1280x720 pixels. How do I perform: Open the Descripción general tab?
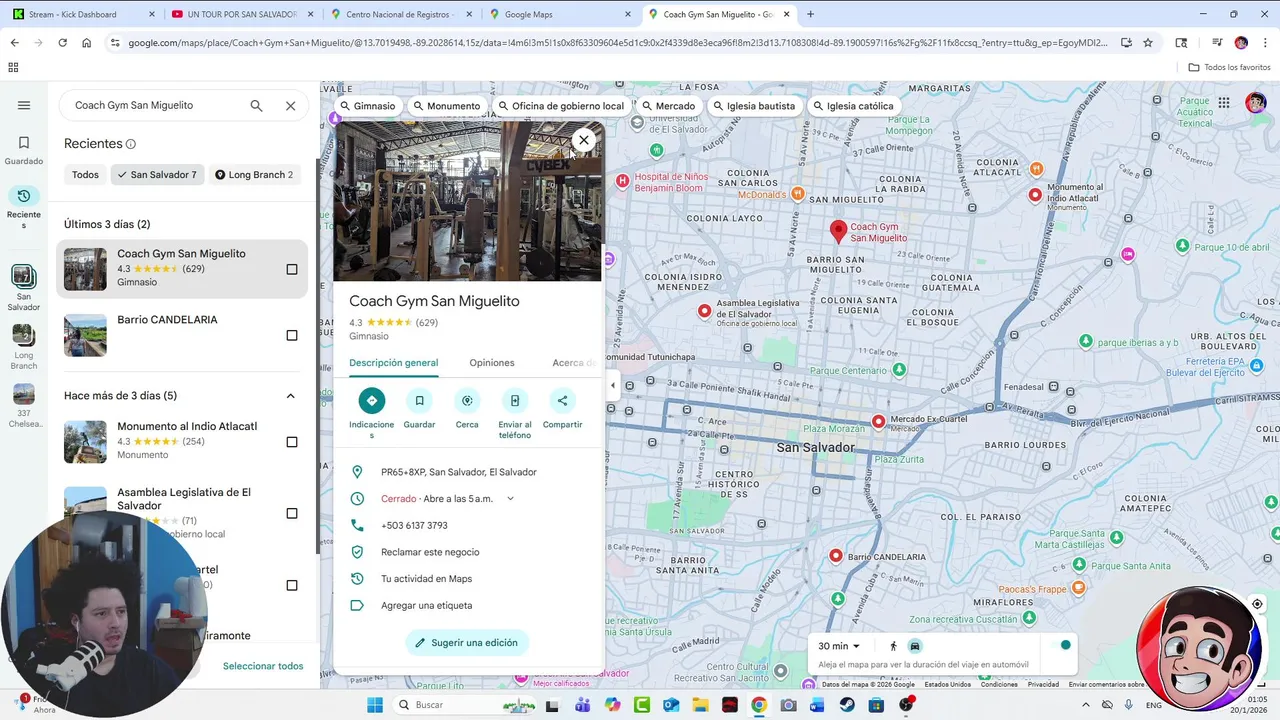394,363
